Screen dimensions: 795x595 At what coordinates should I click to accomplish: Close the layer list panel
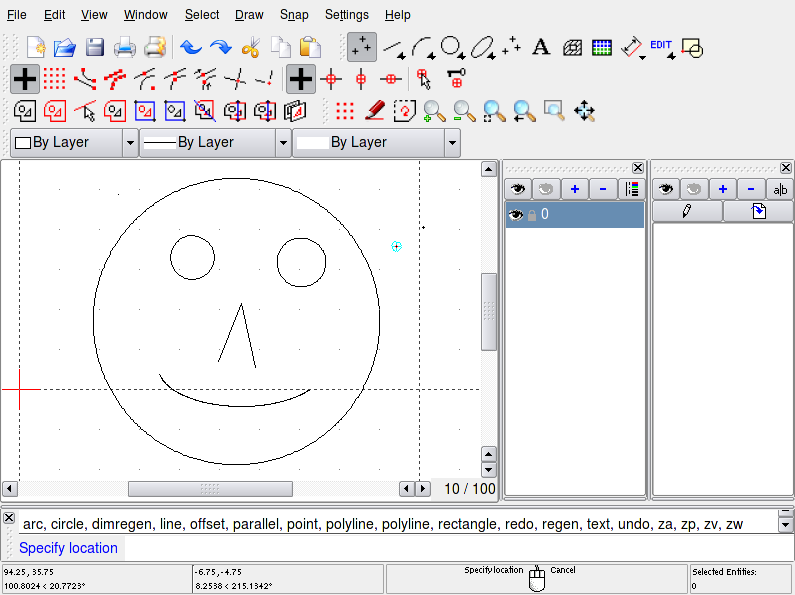(638, 168)
